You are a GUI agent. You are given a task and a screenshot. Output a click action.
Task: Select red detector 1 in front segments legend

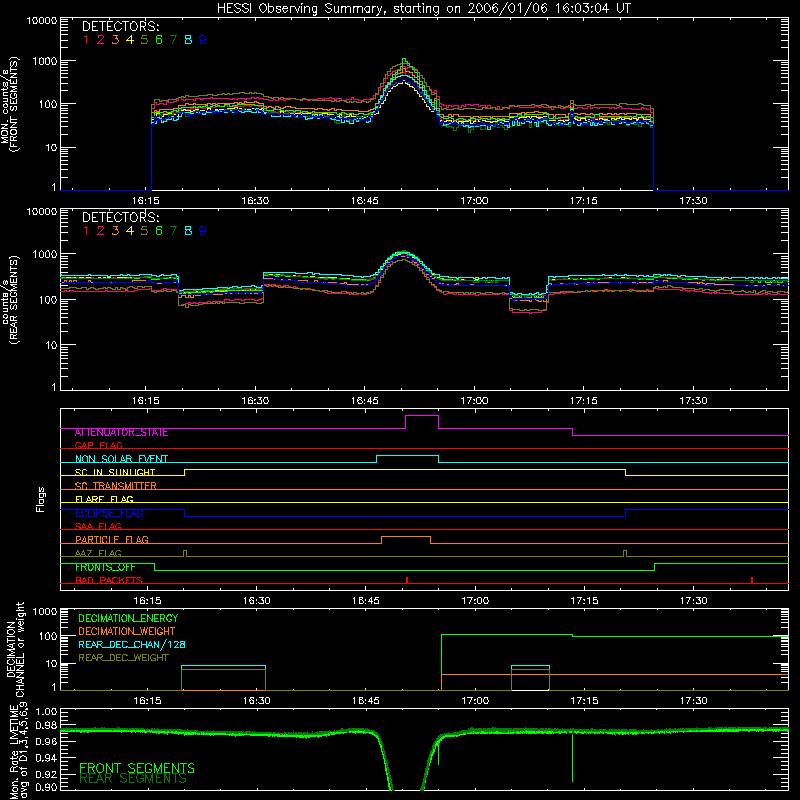pos(86,40)
